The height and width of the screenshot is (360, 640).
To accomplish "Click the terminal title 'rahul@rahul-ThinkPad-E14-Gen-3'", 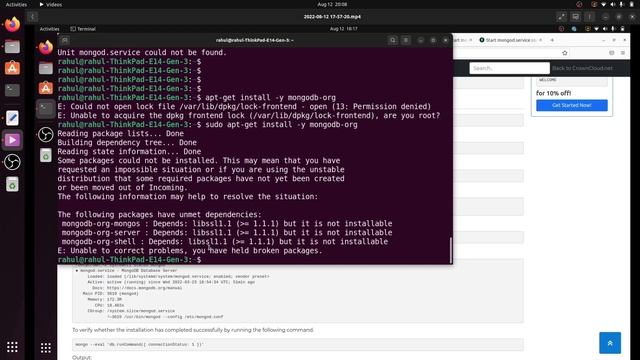I will click(x=255, y=40).
